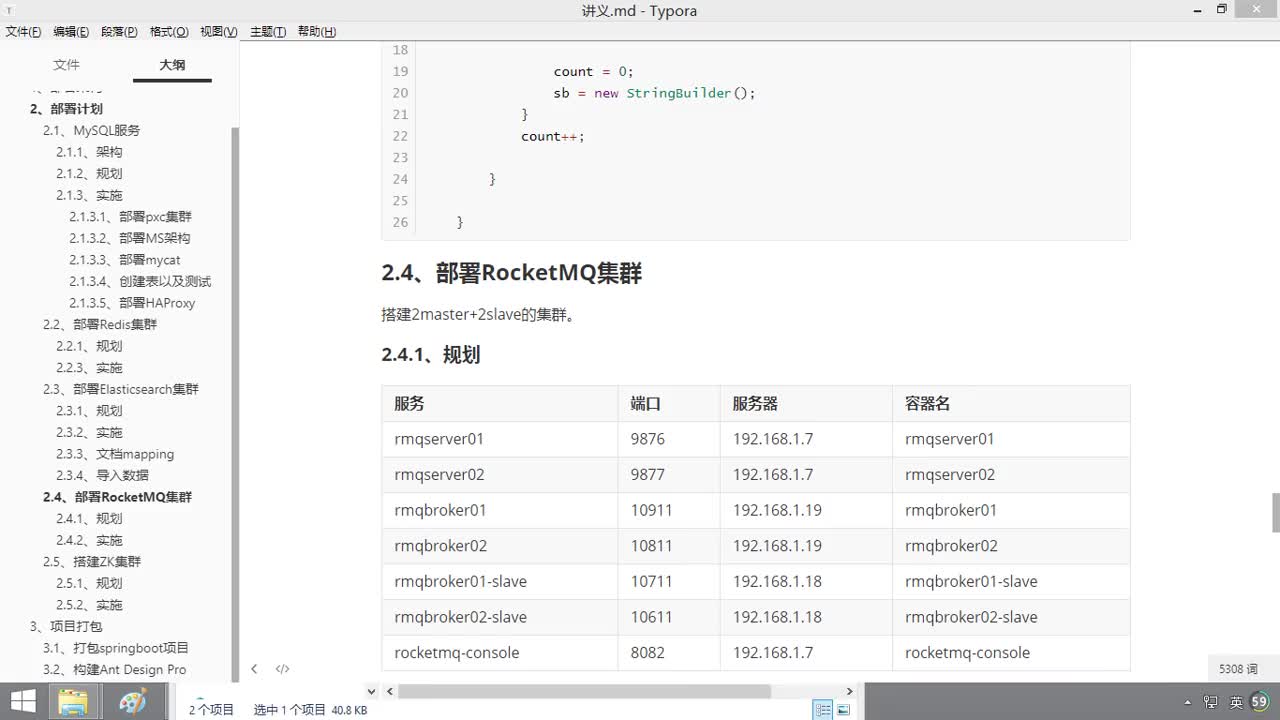
Task: Switch to the 文件 sidebar tab
Action: [66, 65]
